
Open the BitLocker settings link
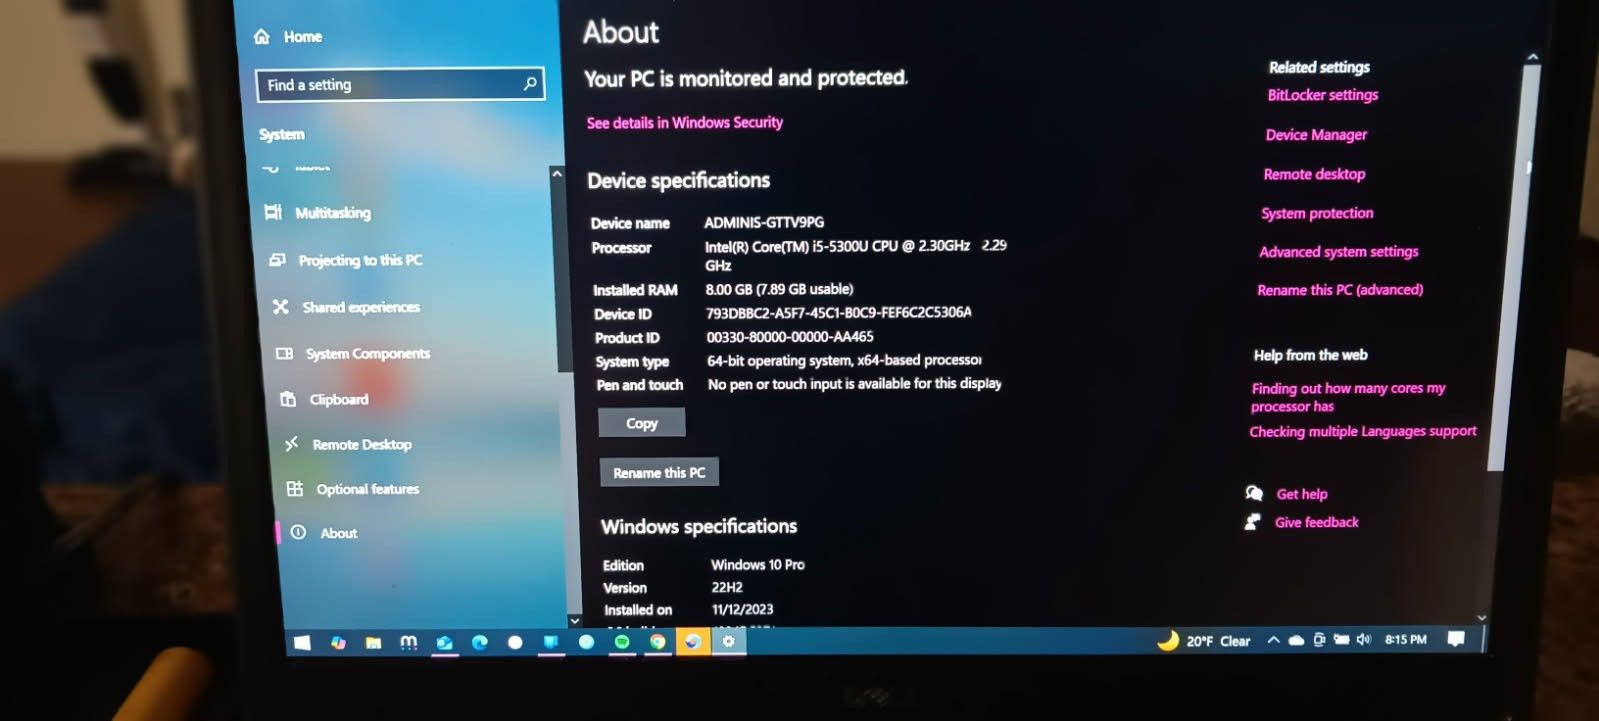pos(1322,95)
